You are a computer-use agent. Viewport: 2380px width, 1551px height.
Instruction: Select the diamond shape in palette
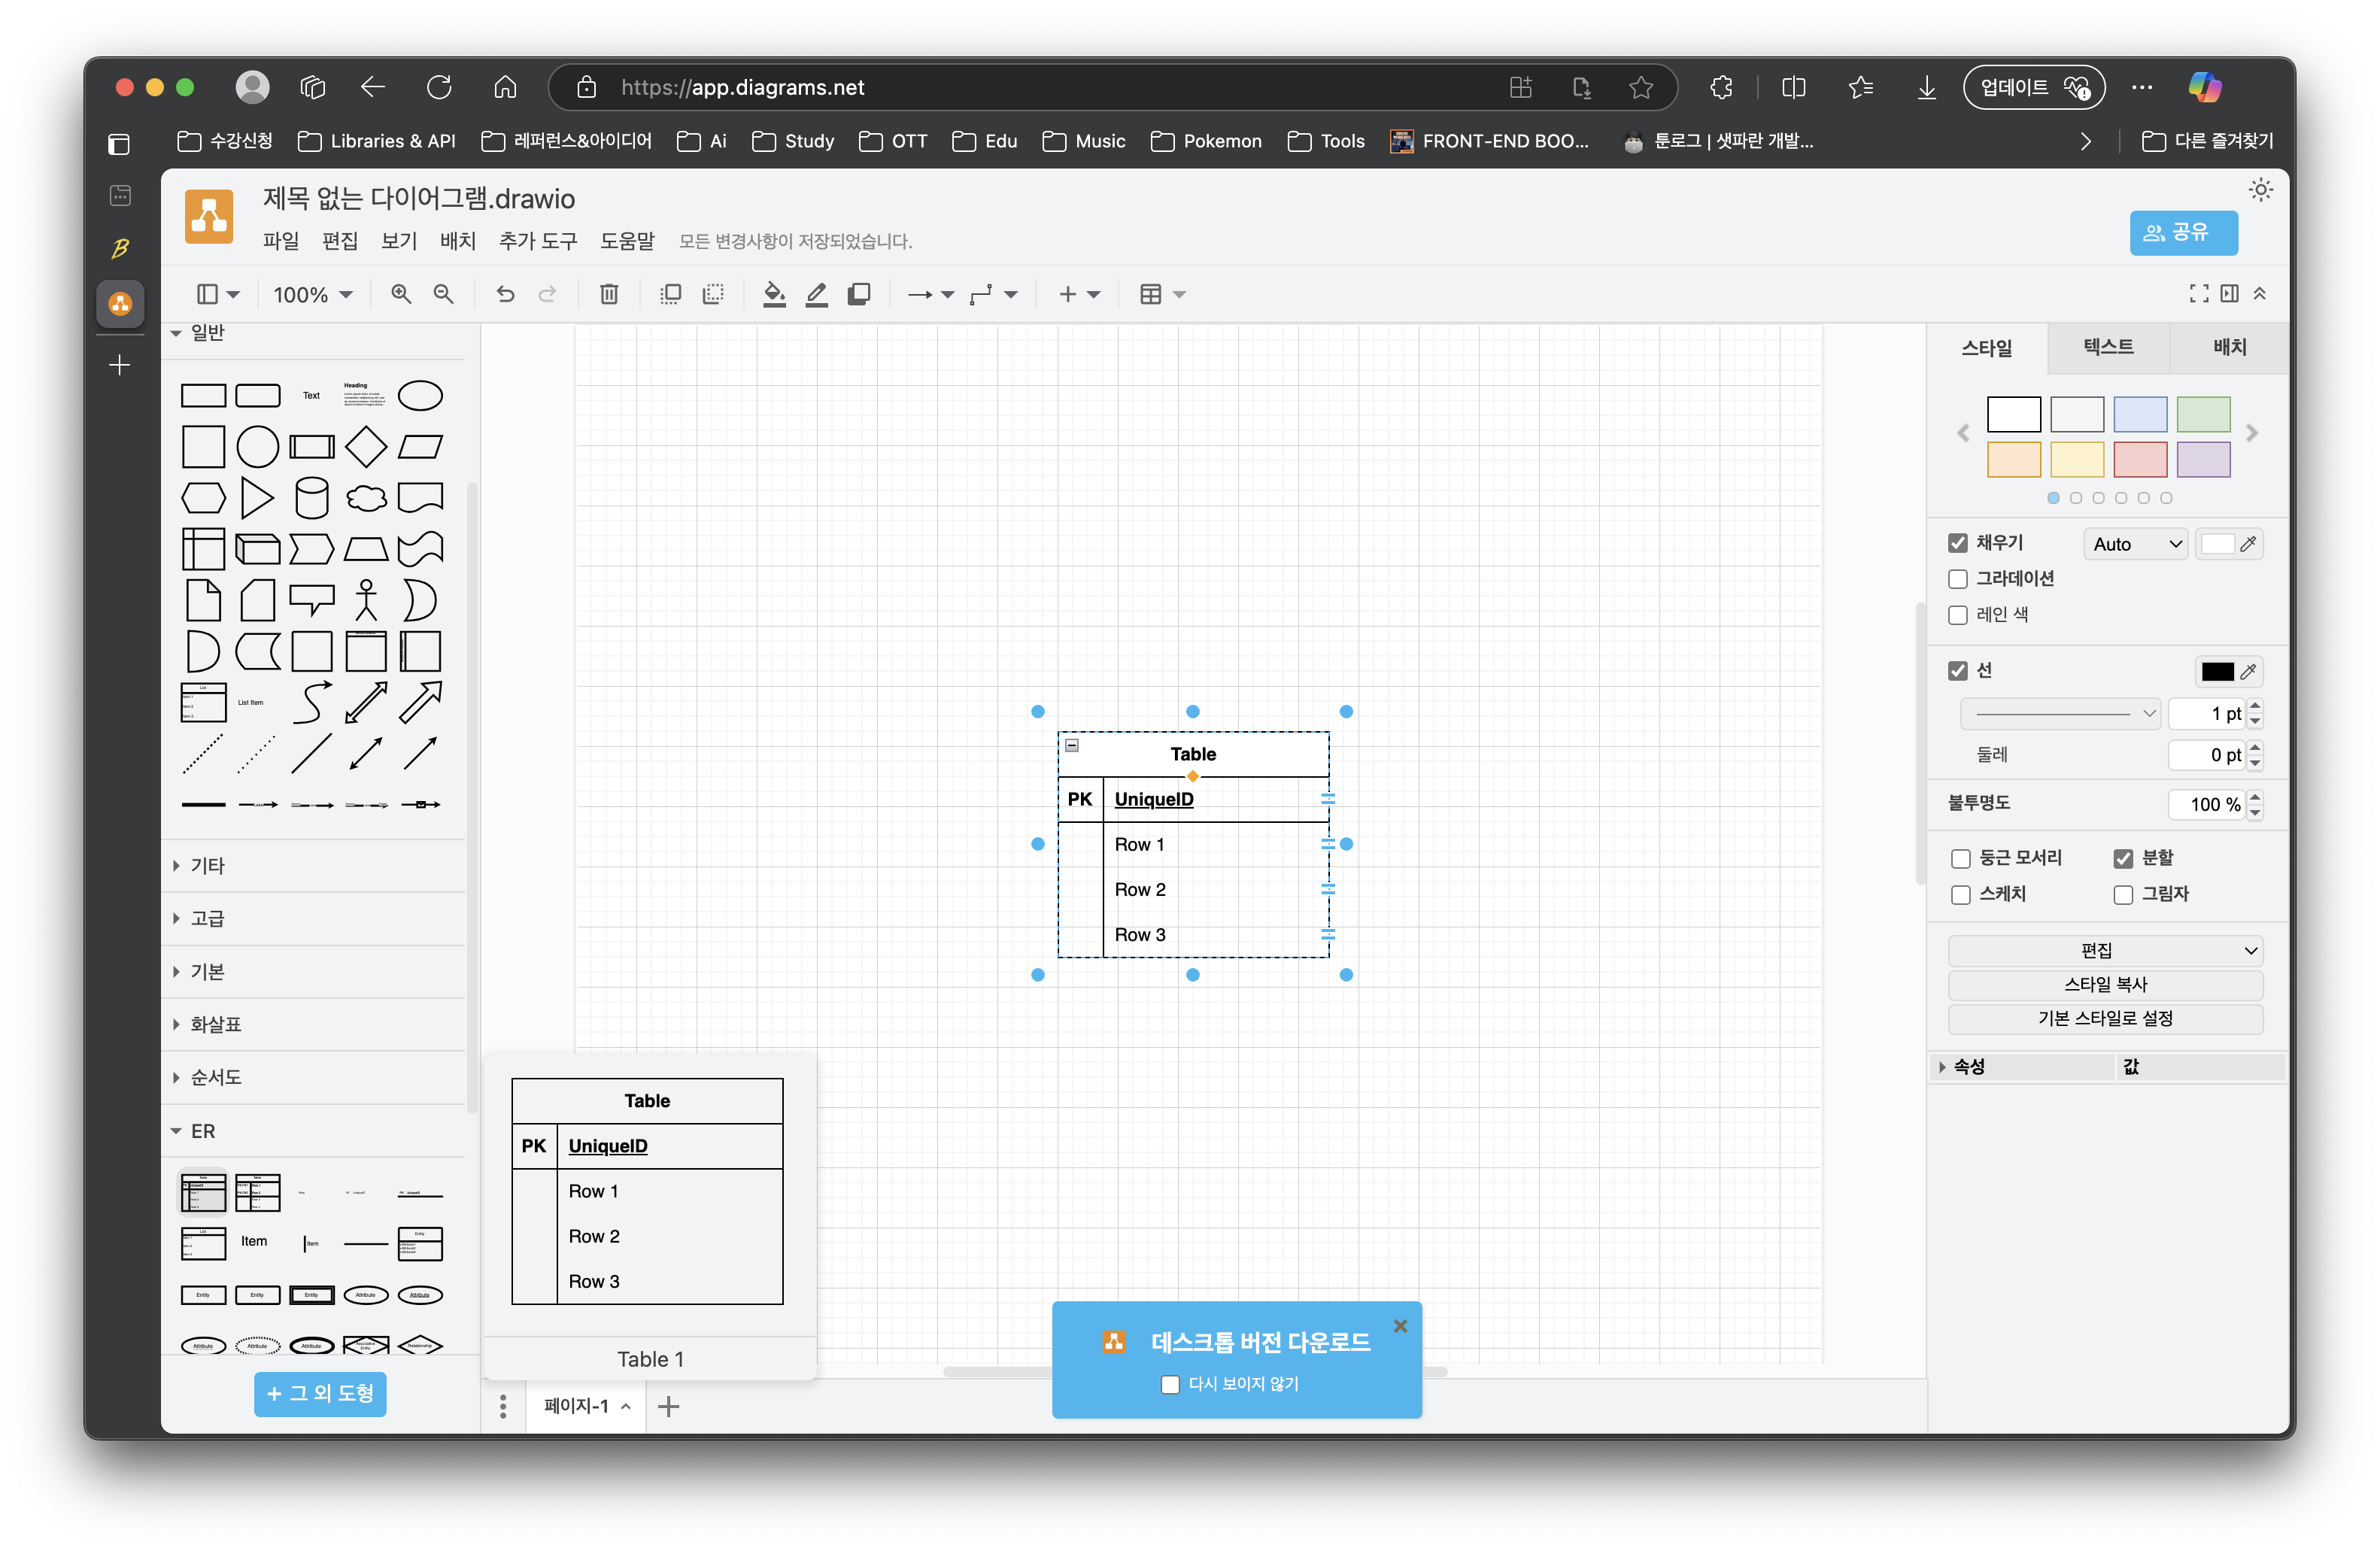click(x=366, y=447)
